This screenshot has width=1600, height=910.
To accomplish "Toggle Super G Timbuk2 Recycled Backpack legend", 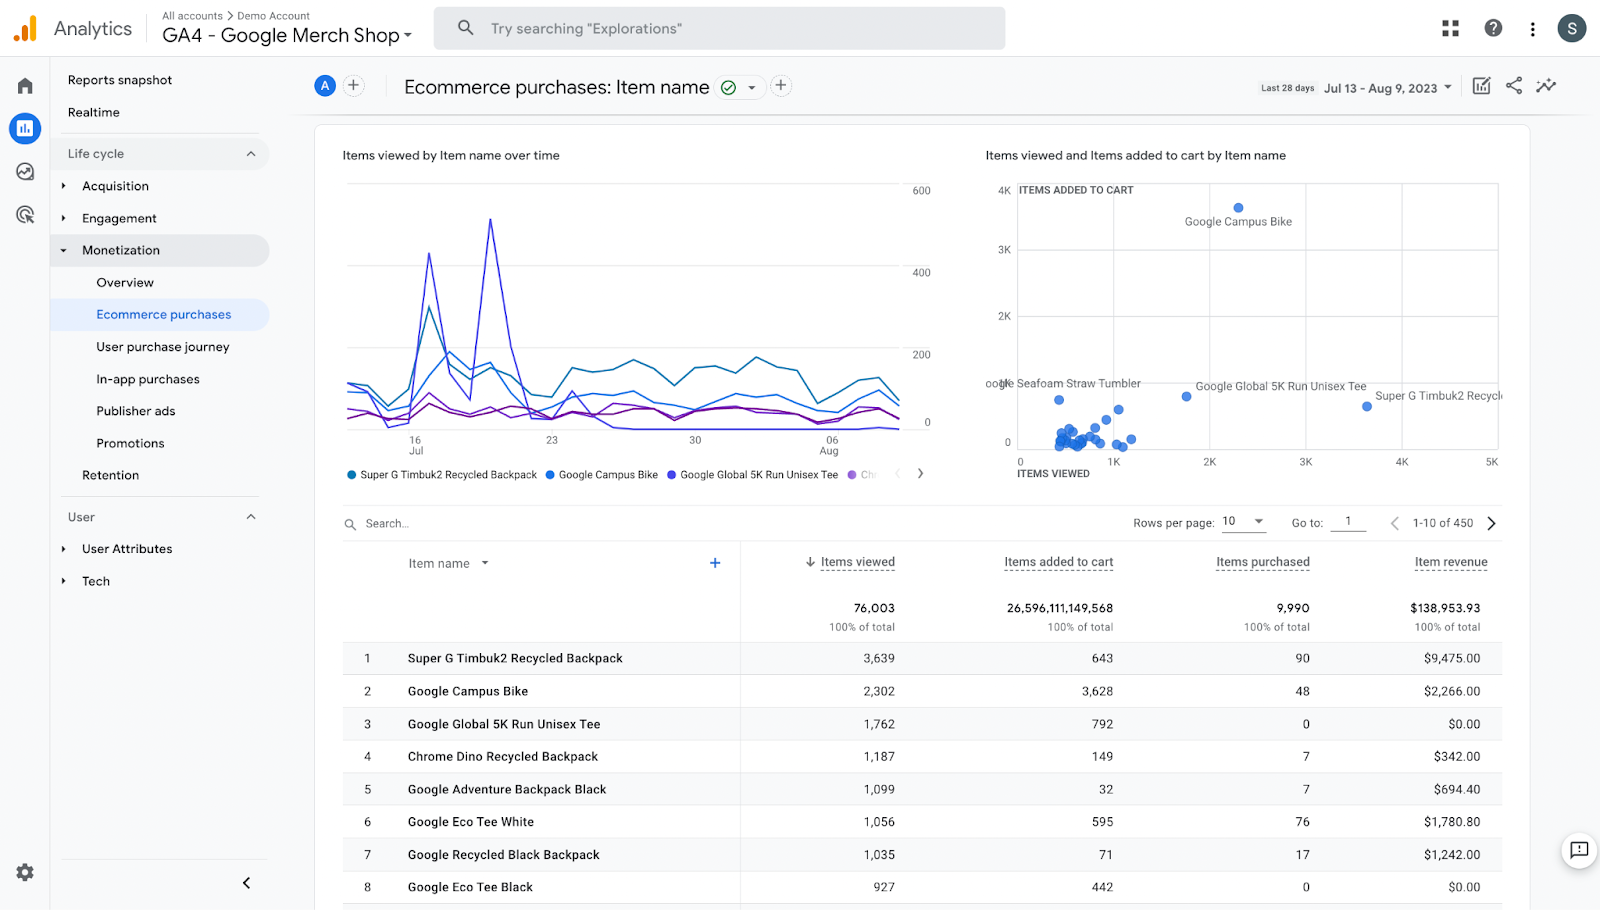I will click(442, 475).
